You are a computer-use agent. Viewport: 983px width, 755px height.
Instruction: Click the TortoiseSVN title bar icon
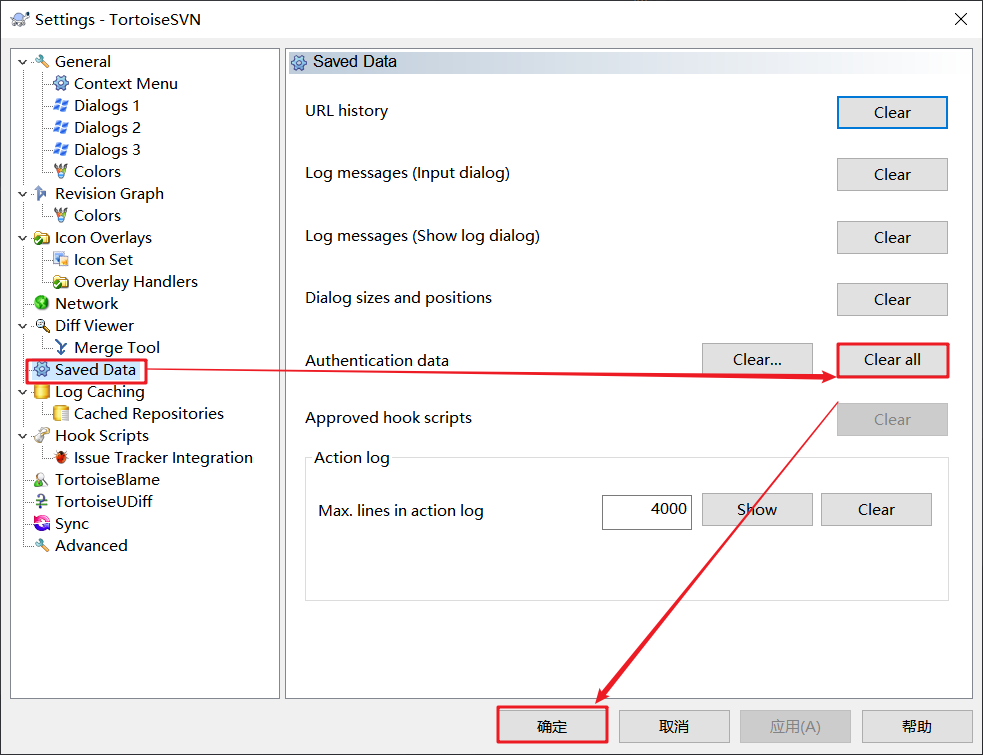pos(19,19)
